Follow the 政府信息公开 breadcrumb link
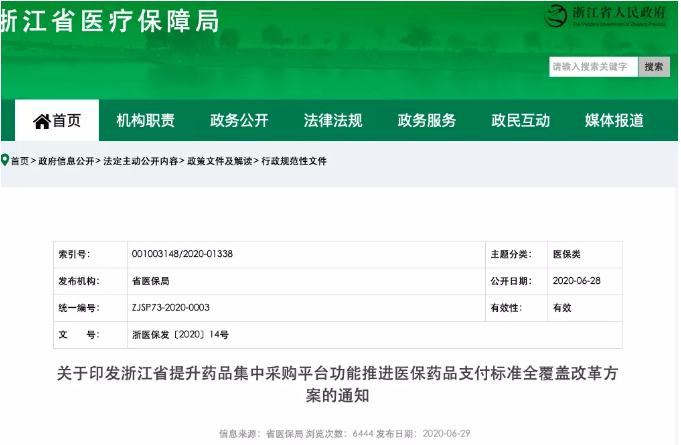681x445 pixels. pyautogui.click(x=66, y=161)
